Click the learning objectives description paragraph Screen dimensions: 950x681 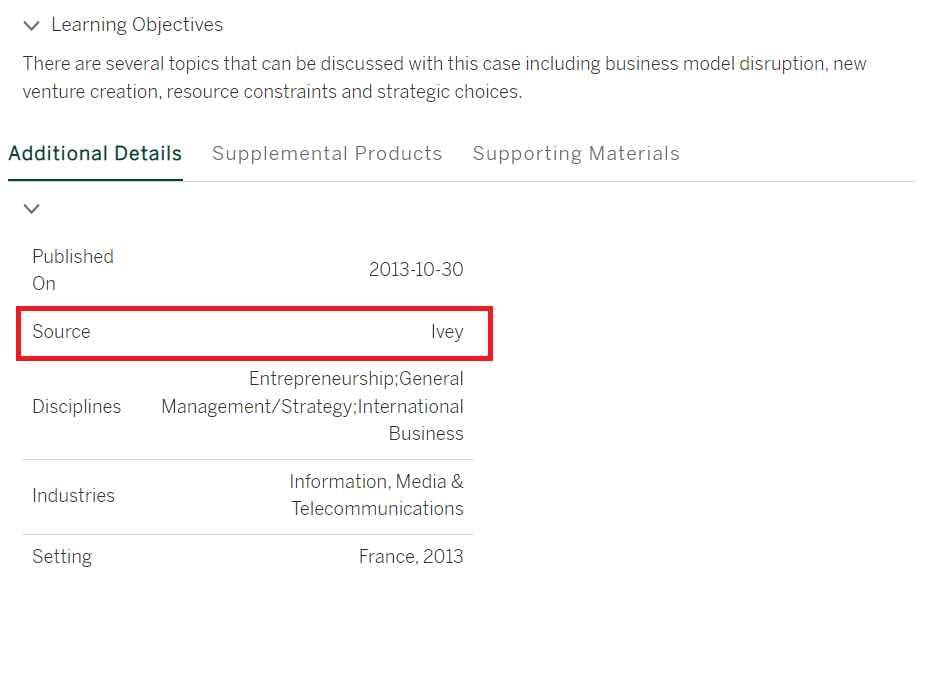click(444, 78)
